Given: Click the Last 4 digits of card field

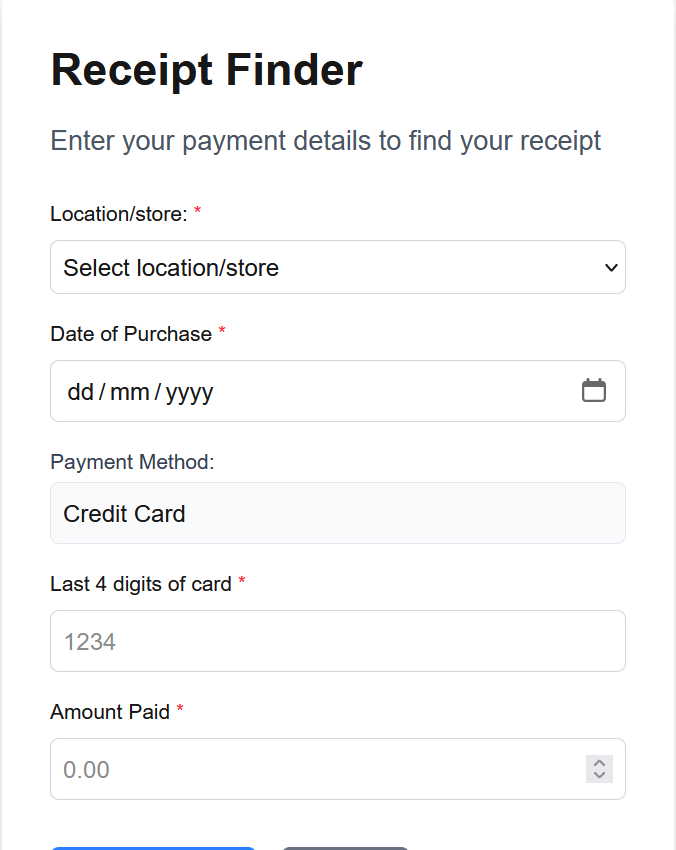Looking at the screenshot, I should click(337, 641).
